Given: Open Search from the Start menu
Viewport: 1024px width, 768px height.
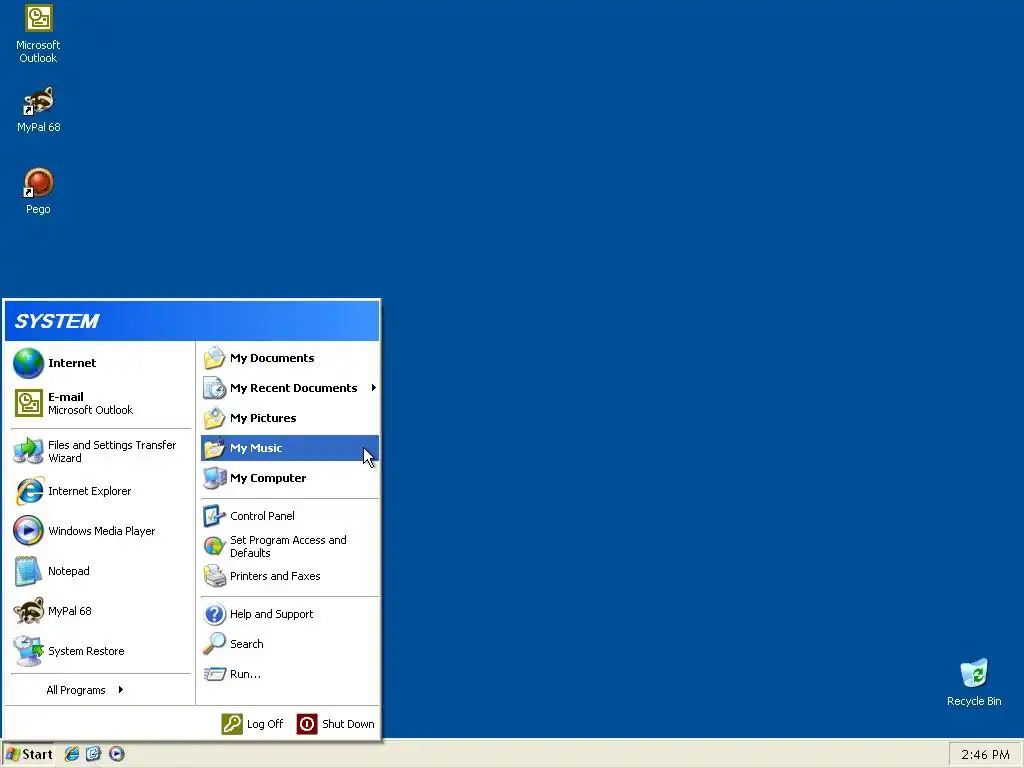Looking at the screenshot, I should coord(289,644).
